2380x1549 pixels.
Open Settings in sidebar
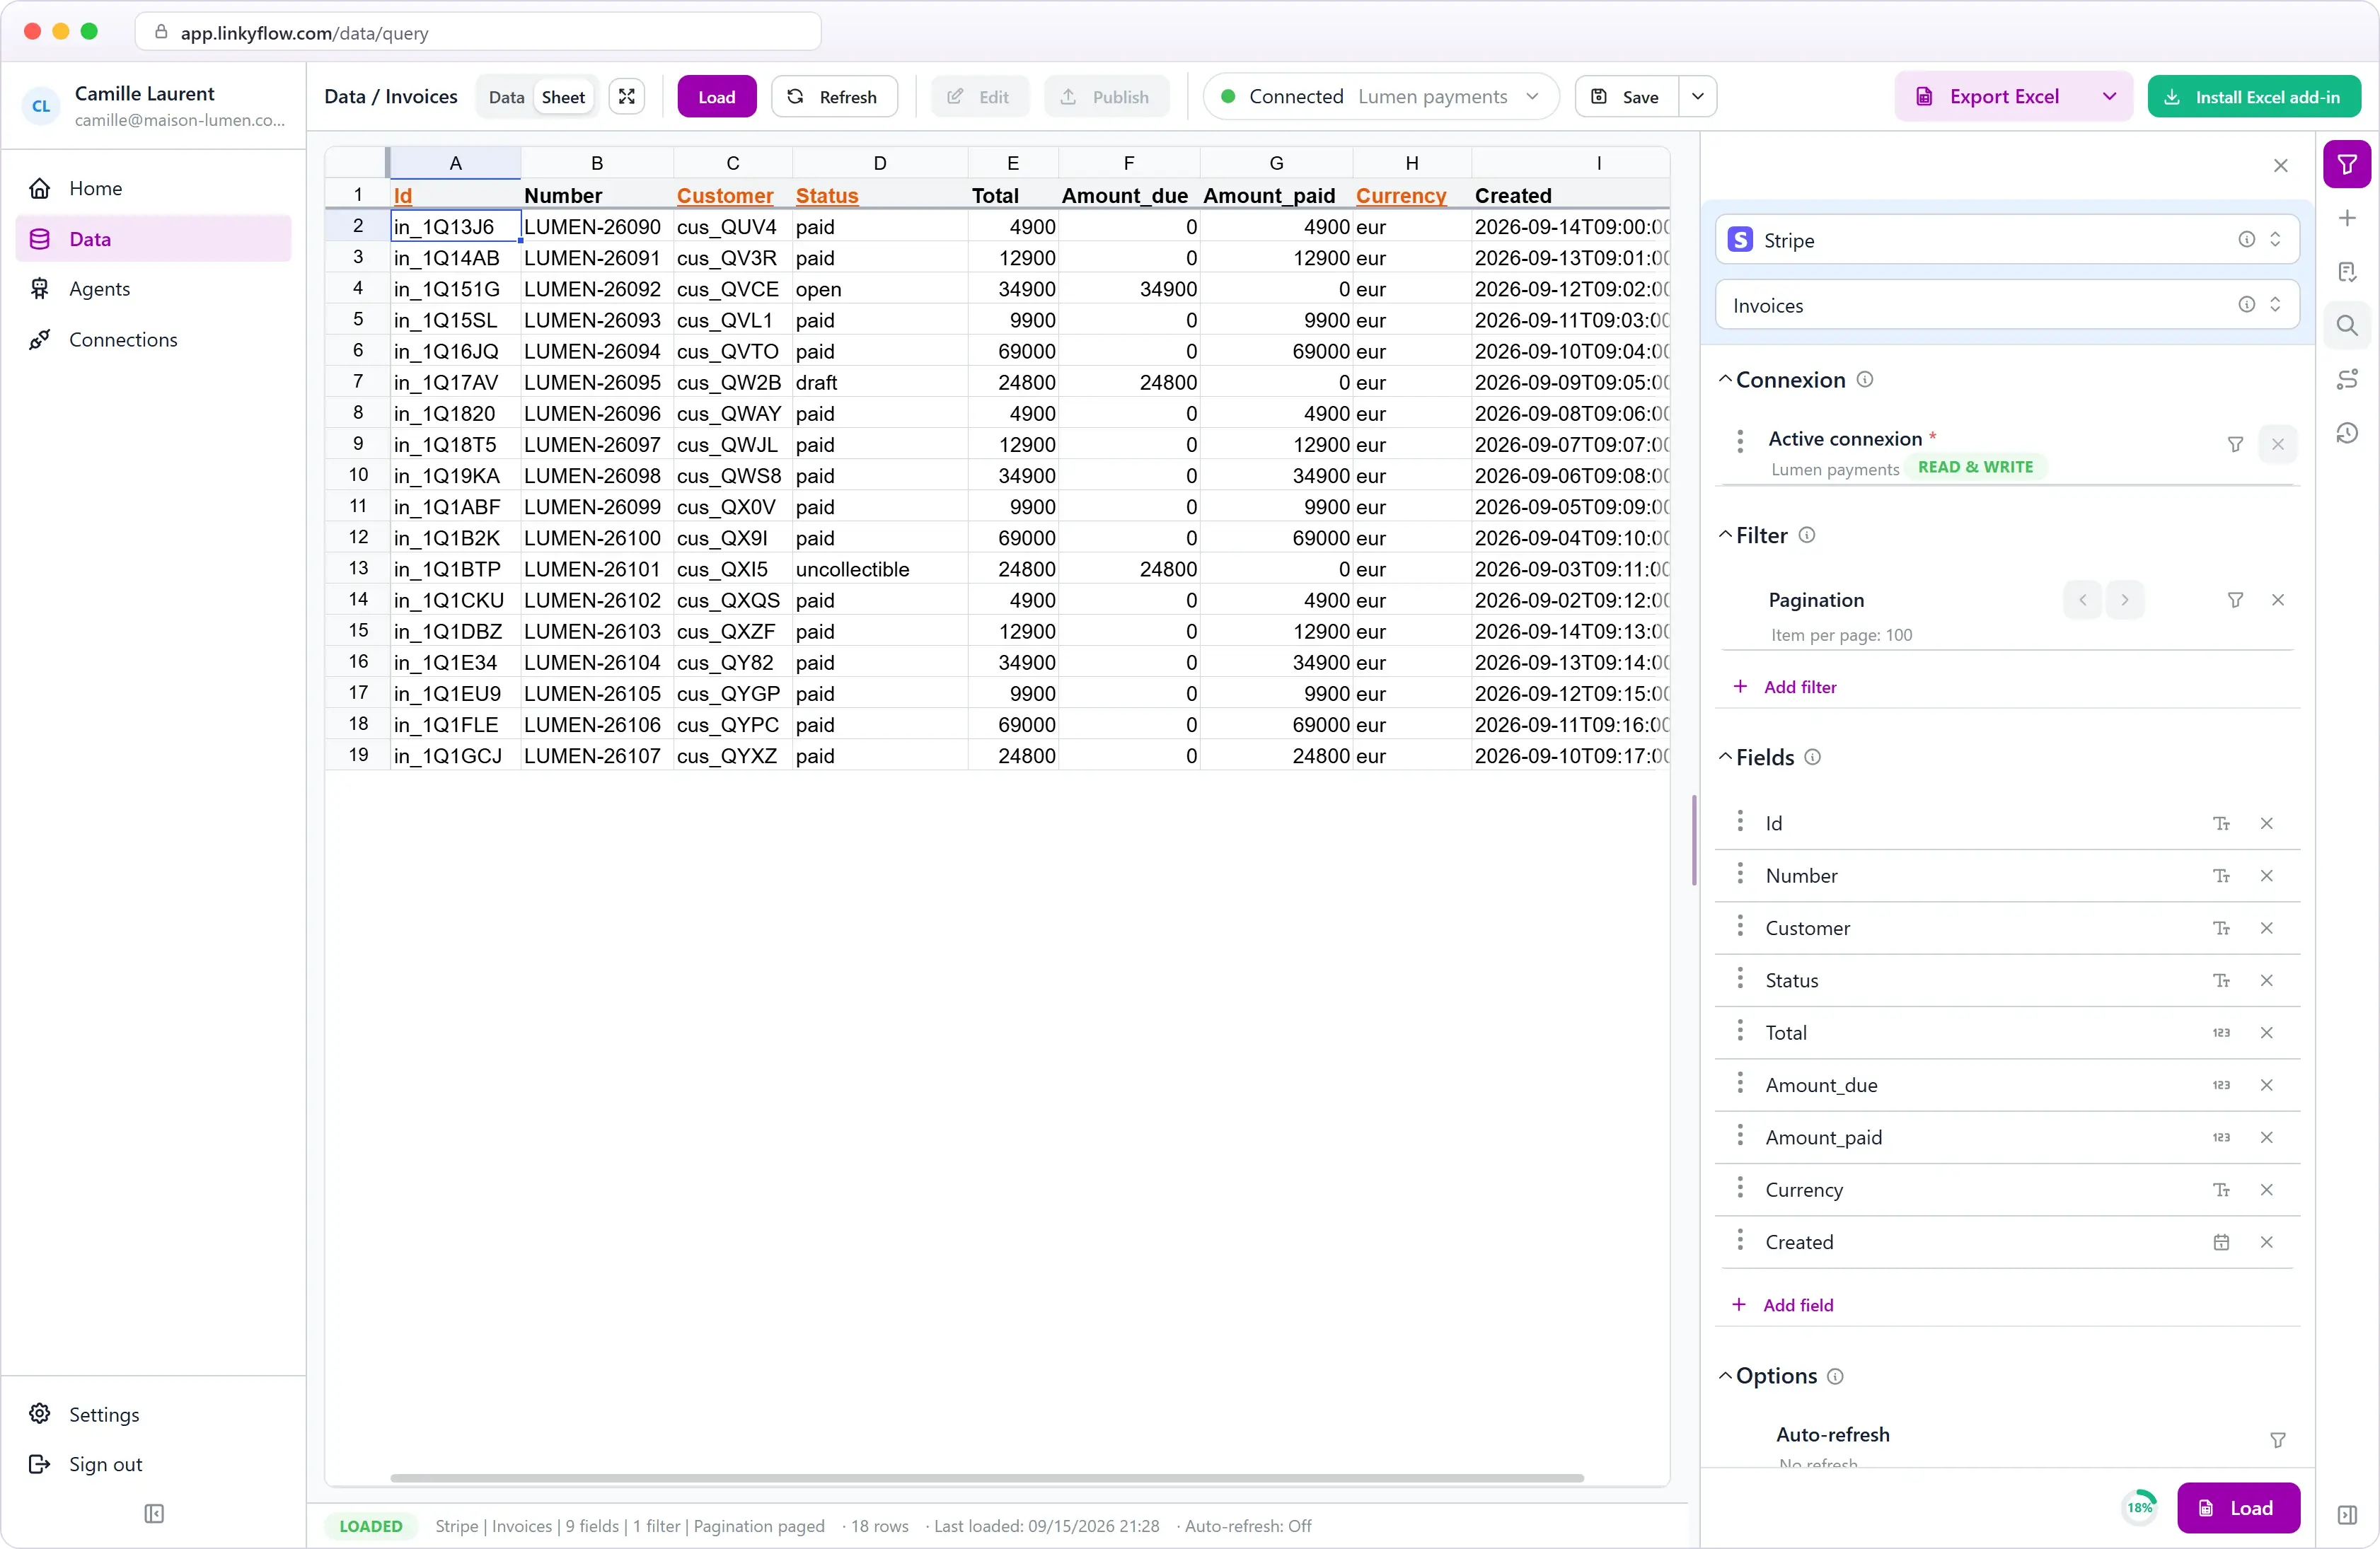(153, 1415)
